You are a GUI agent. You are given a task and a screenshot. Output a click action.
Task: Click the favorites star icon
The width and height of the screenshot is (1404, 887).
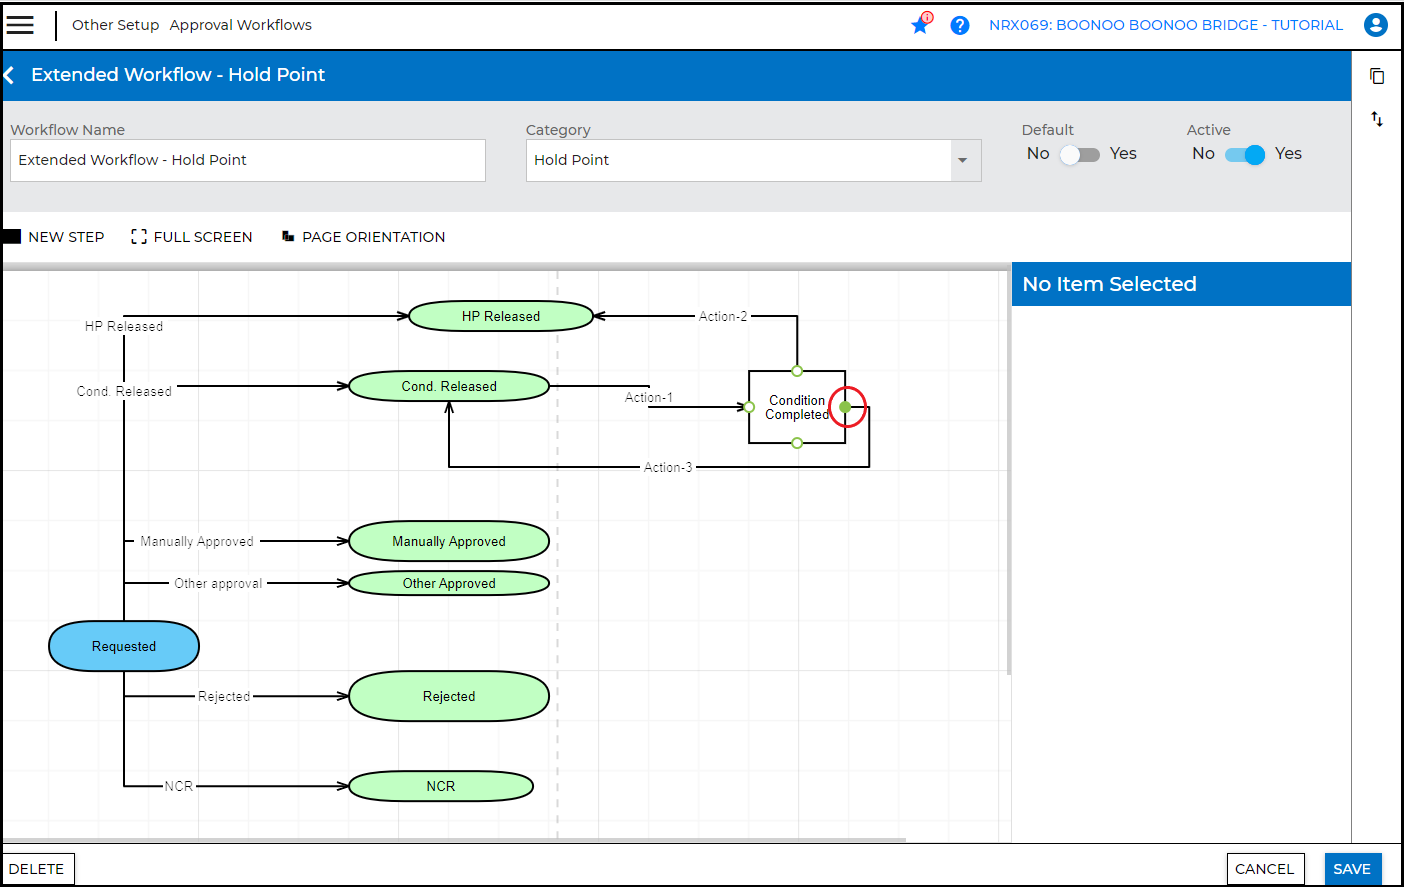[x=920, y=25]
